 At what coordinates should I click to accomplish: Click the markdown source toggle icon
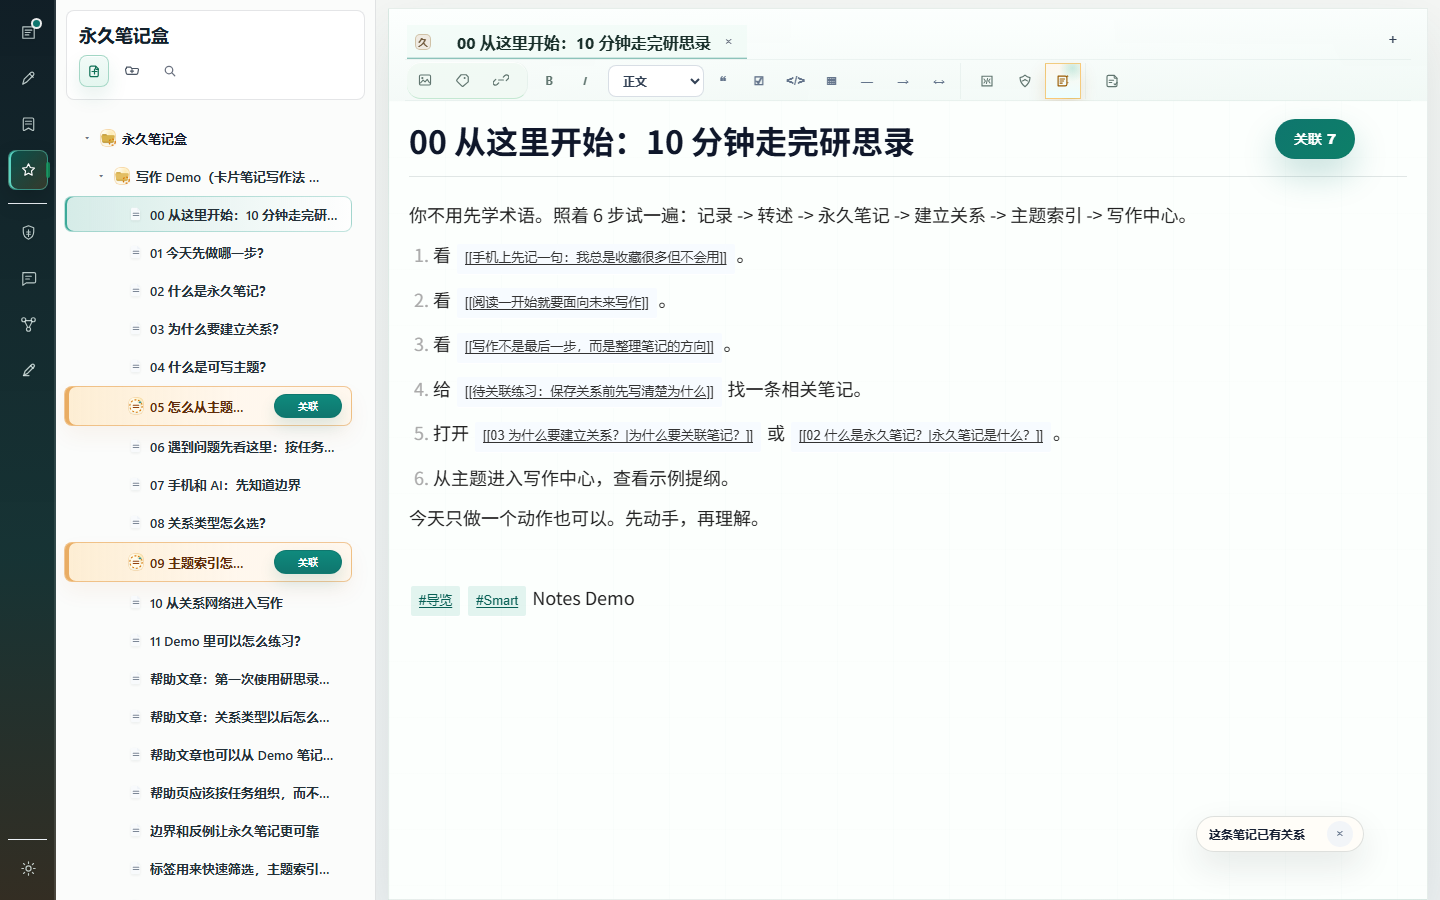point(987,81)
